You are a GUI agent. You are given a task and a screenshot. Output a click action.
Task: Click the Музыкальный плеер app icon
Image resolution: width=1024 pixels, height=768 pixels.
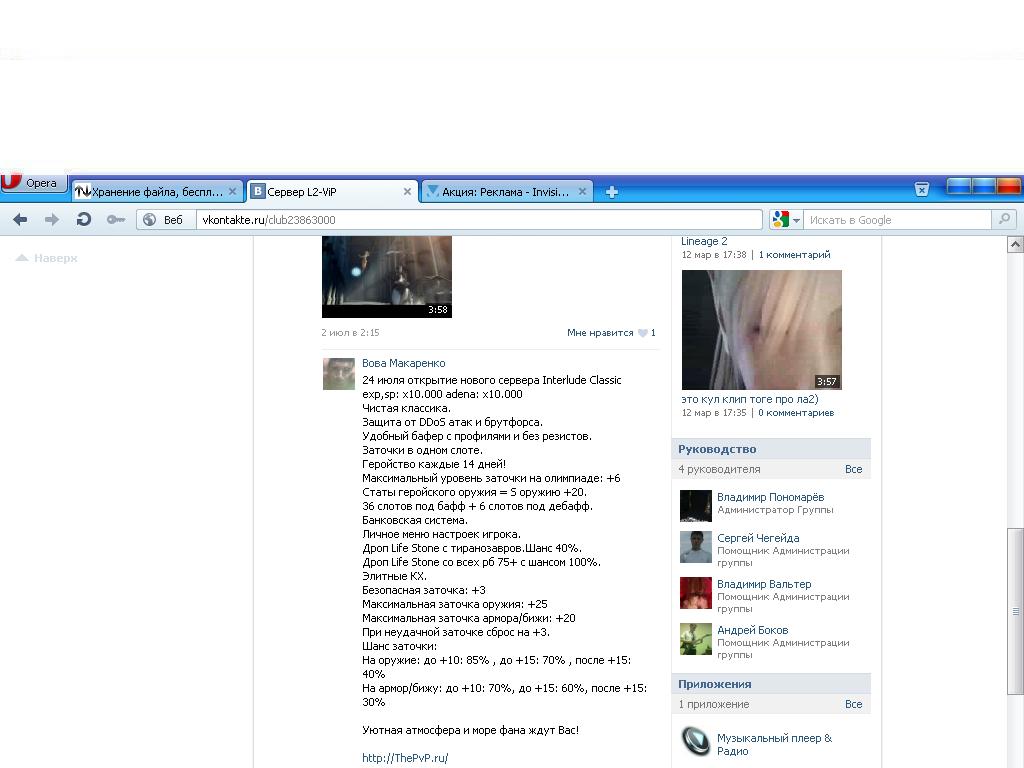(696, 741)
